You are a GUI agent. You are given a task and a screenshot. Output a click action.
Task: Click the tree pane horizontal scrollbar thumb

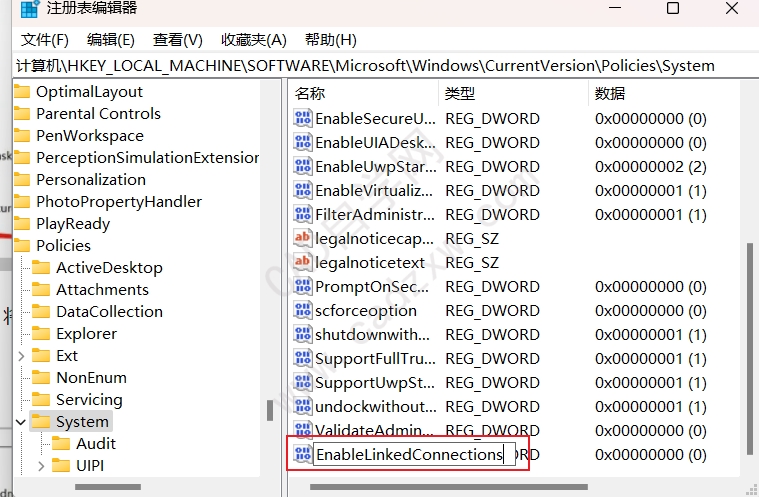[108, 487]
